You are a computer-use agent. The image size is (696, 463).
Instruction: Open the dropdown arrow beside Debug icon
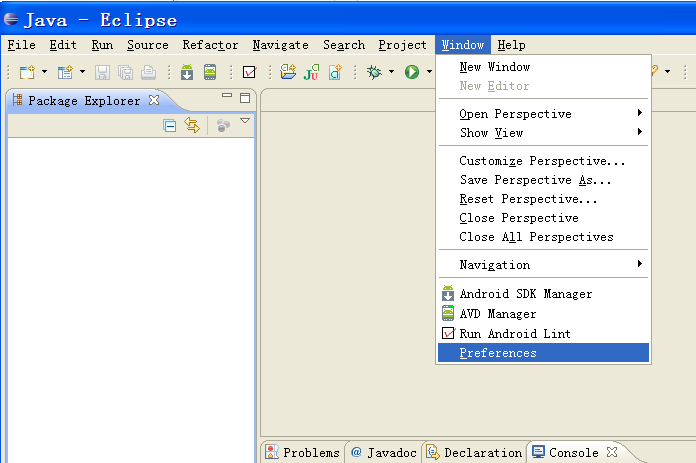click(x=391, y=72)
